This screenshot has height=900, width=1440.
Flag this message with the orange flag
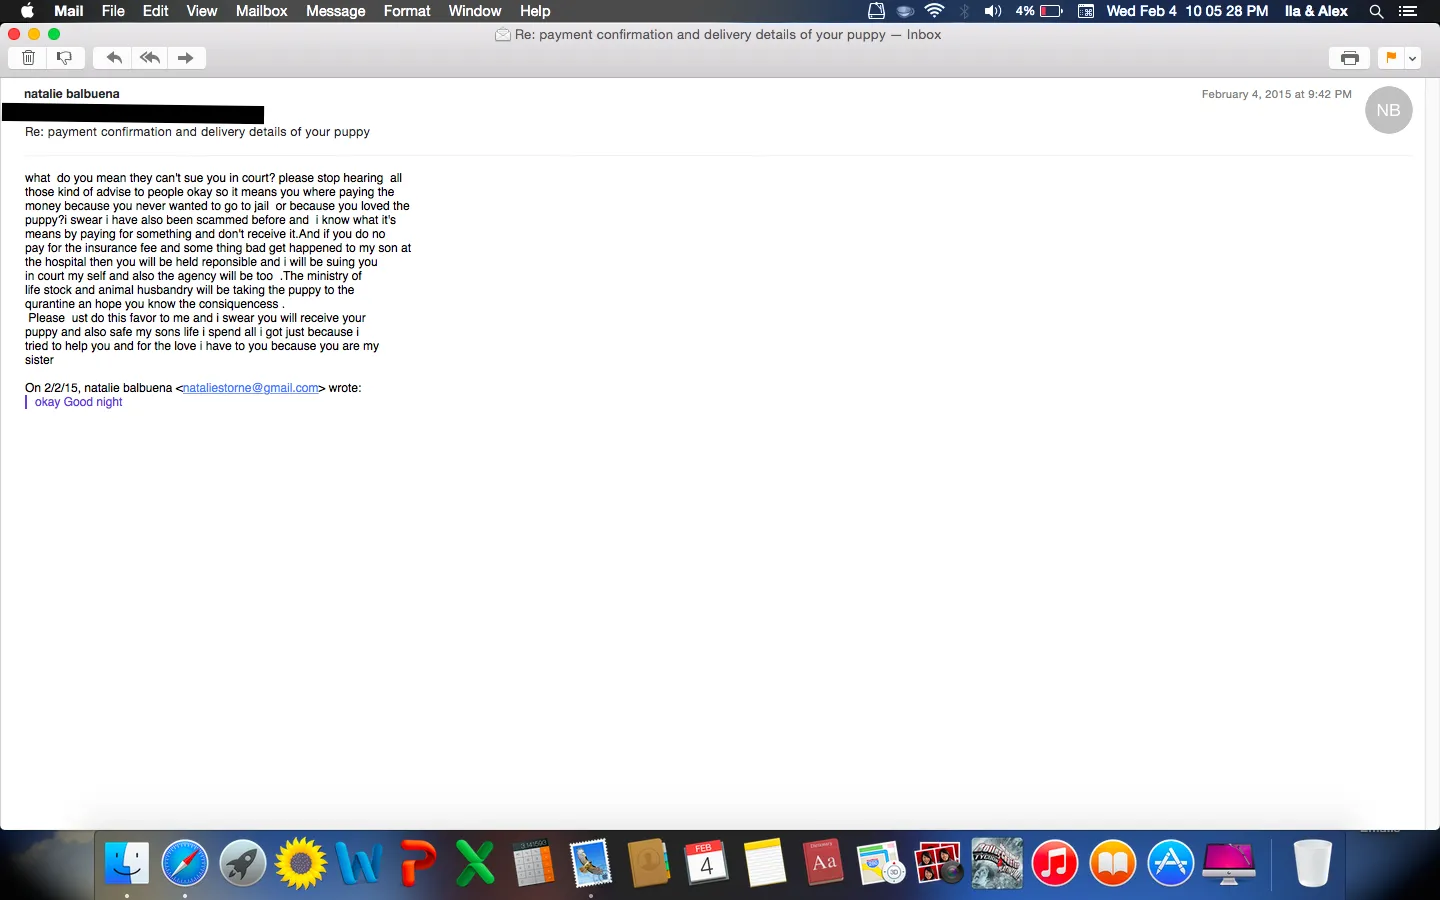[1391, 58]
